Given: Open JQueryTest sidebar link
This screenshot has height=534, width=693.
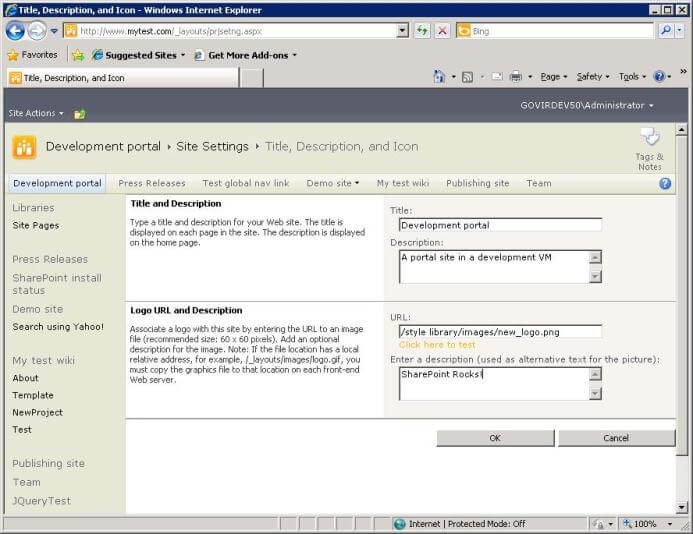Looking at the screenshot, I should click(41, 501).
